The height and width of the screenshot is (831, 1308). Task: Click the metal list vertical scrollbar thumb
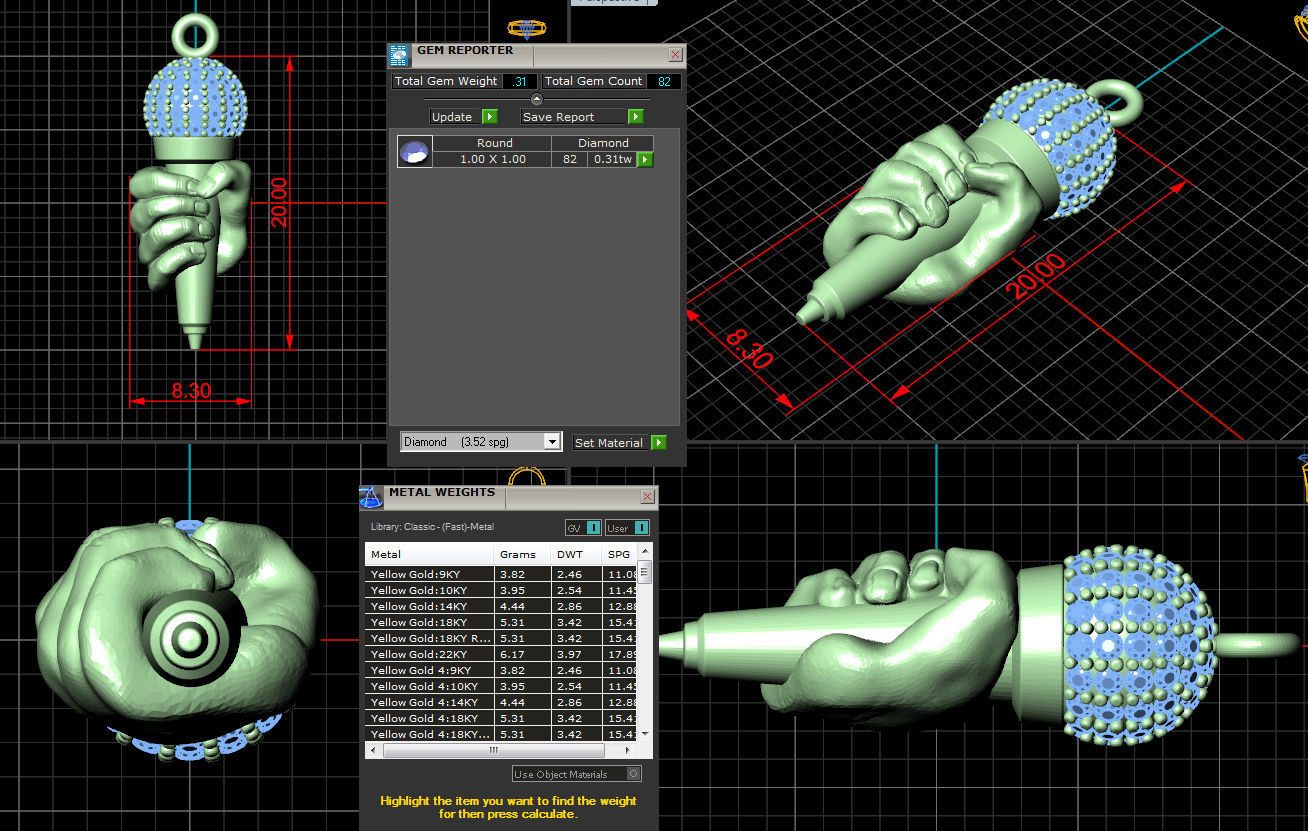[645, 572]
